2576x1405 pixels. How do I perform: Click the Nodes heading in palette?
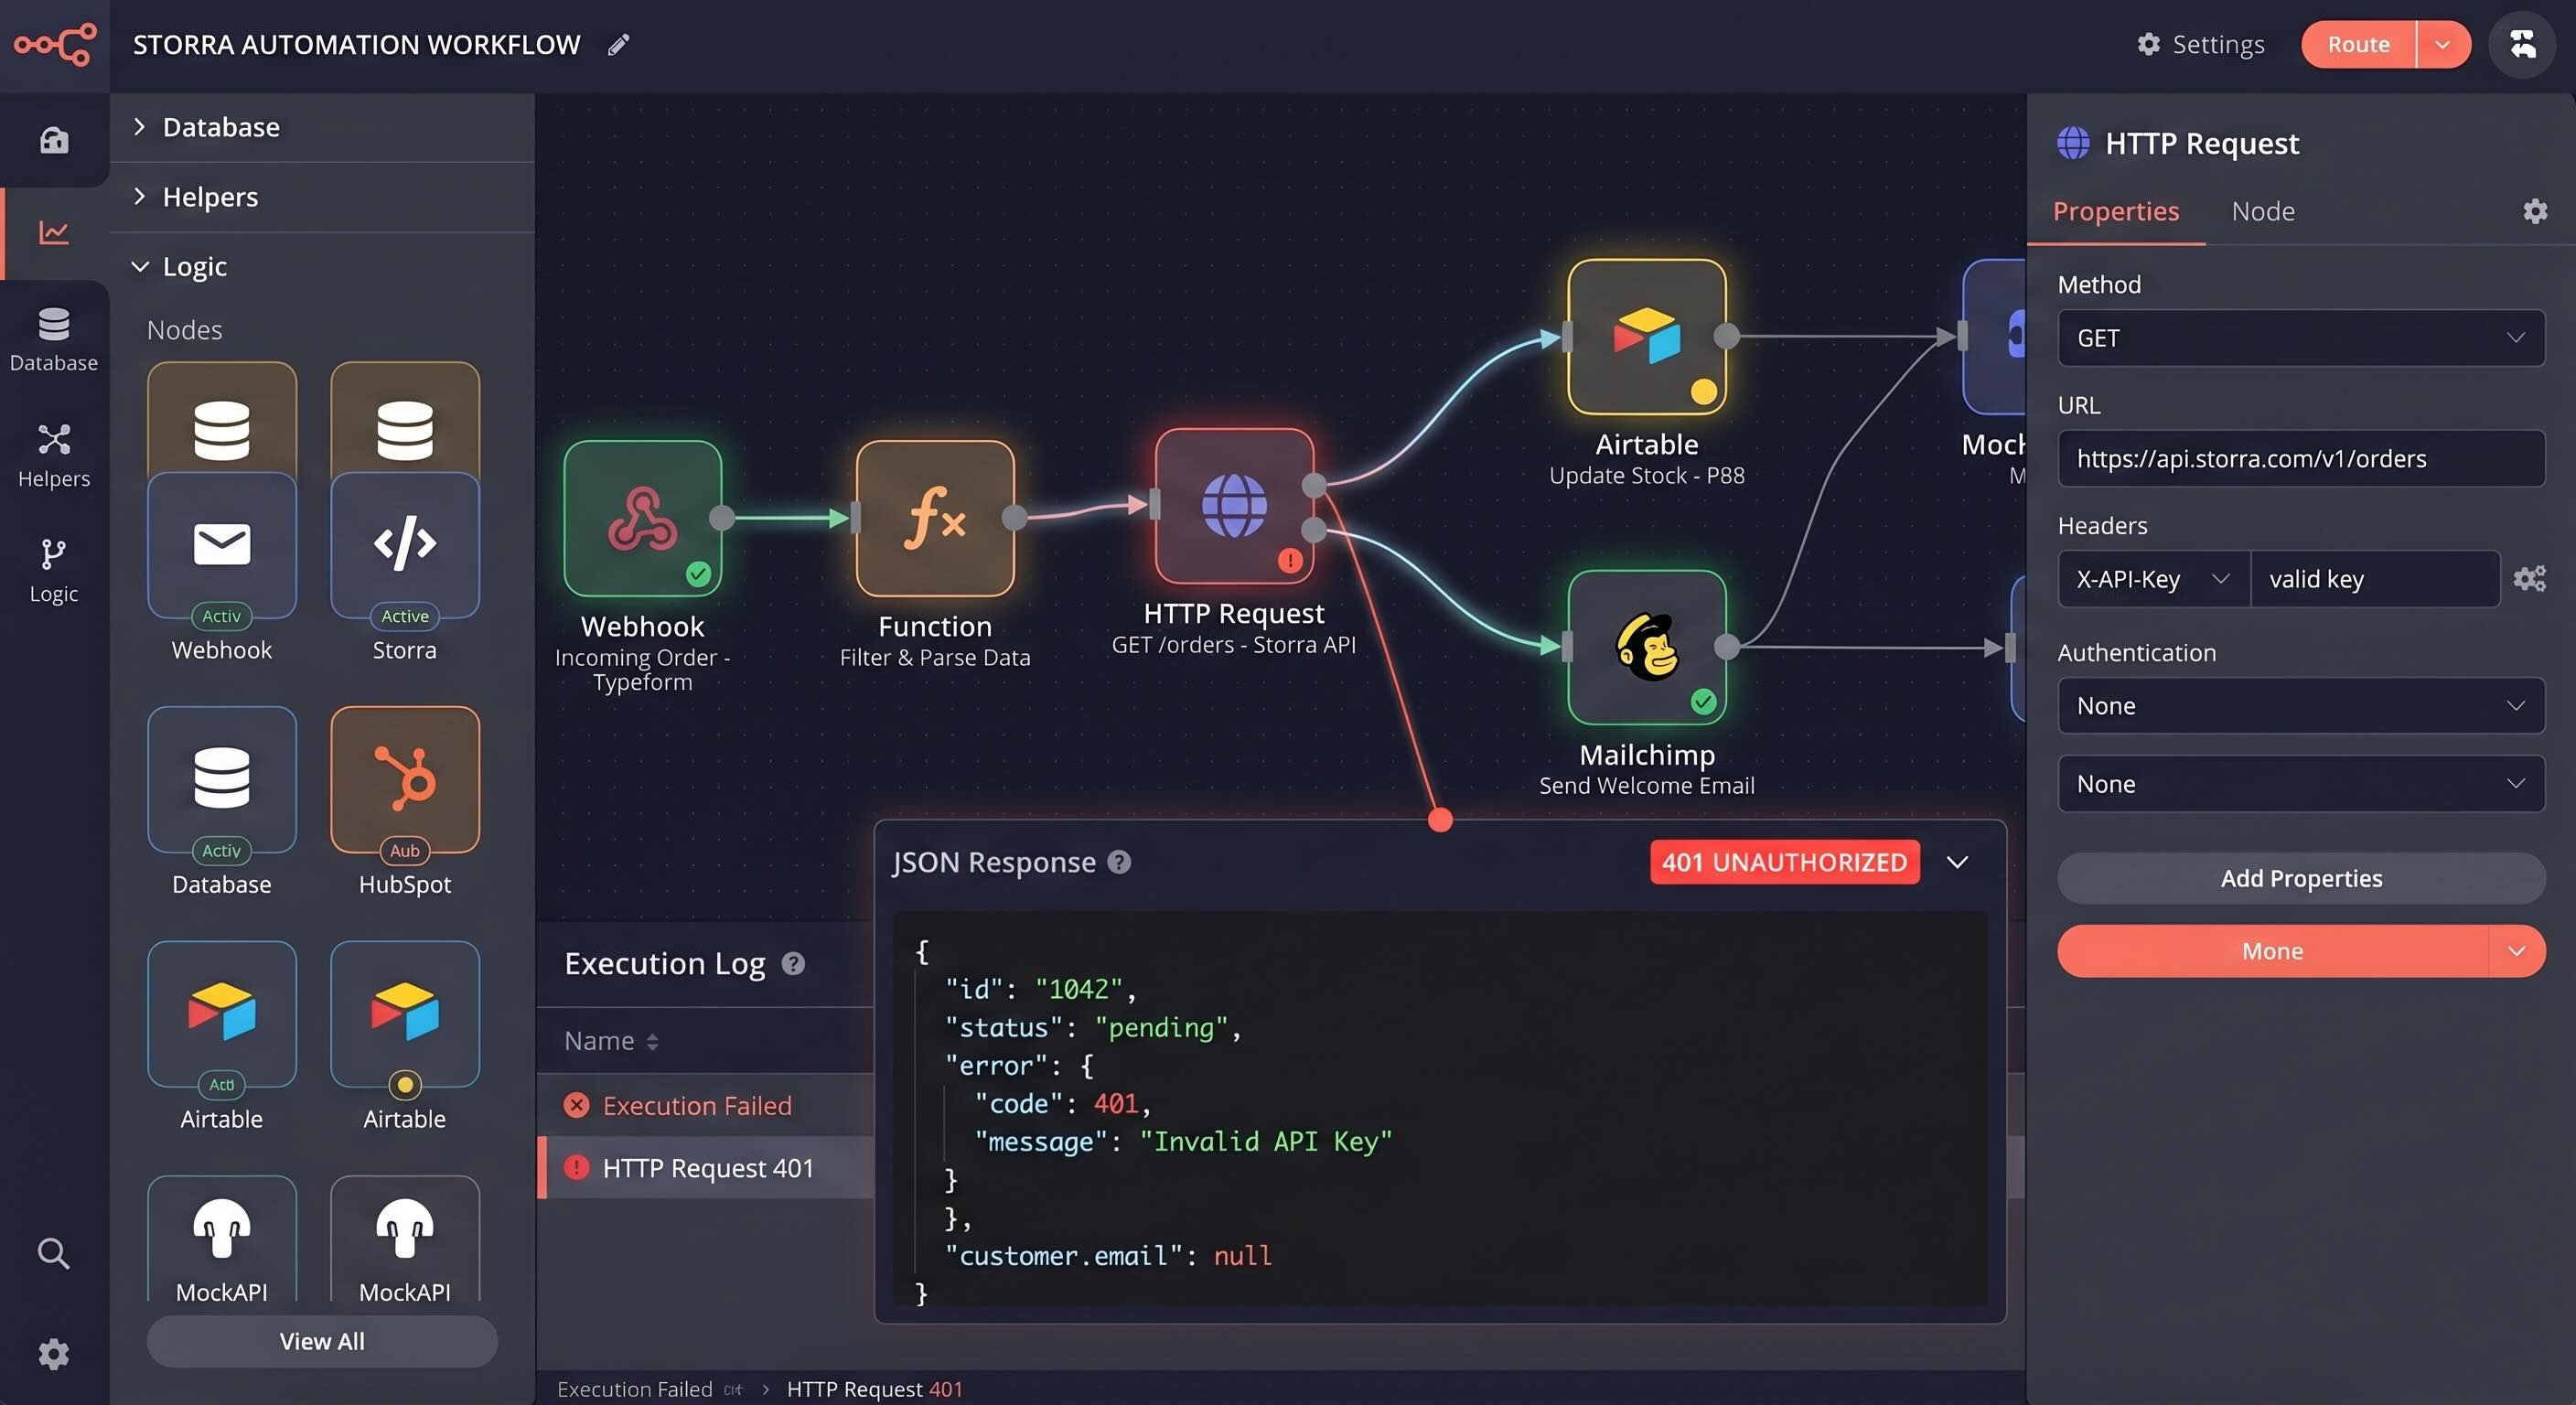pyautogui.click(x=185, y=330)
